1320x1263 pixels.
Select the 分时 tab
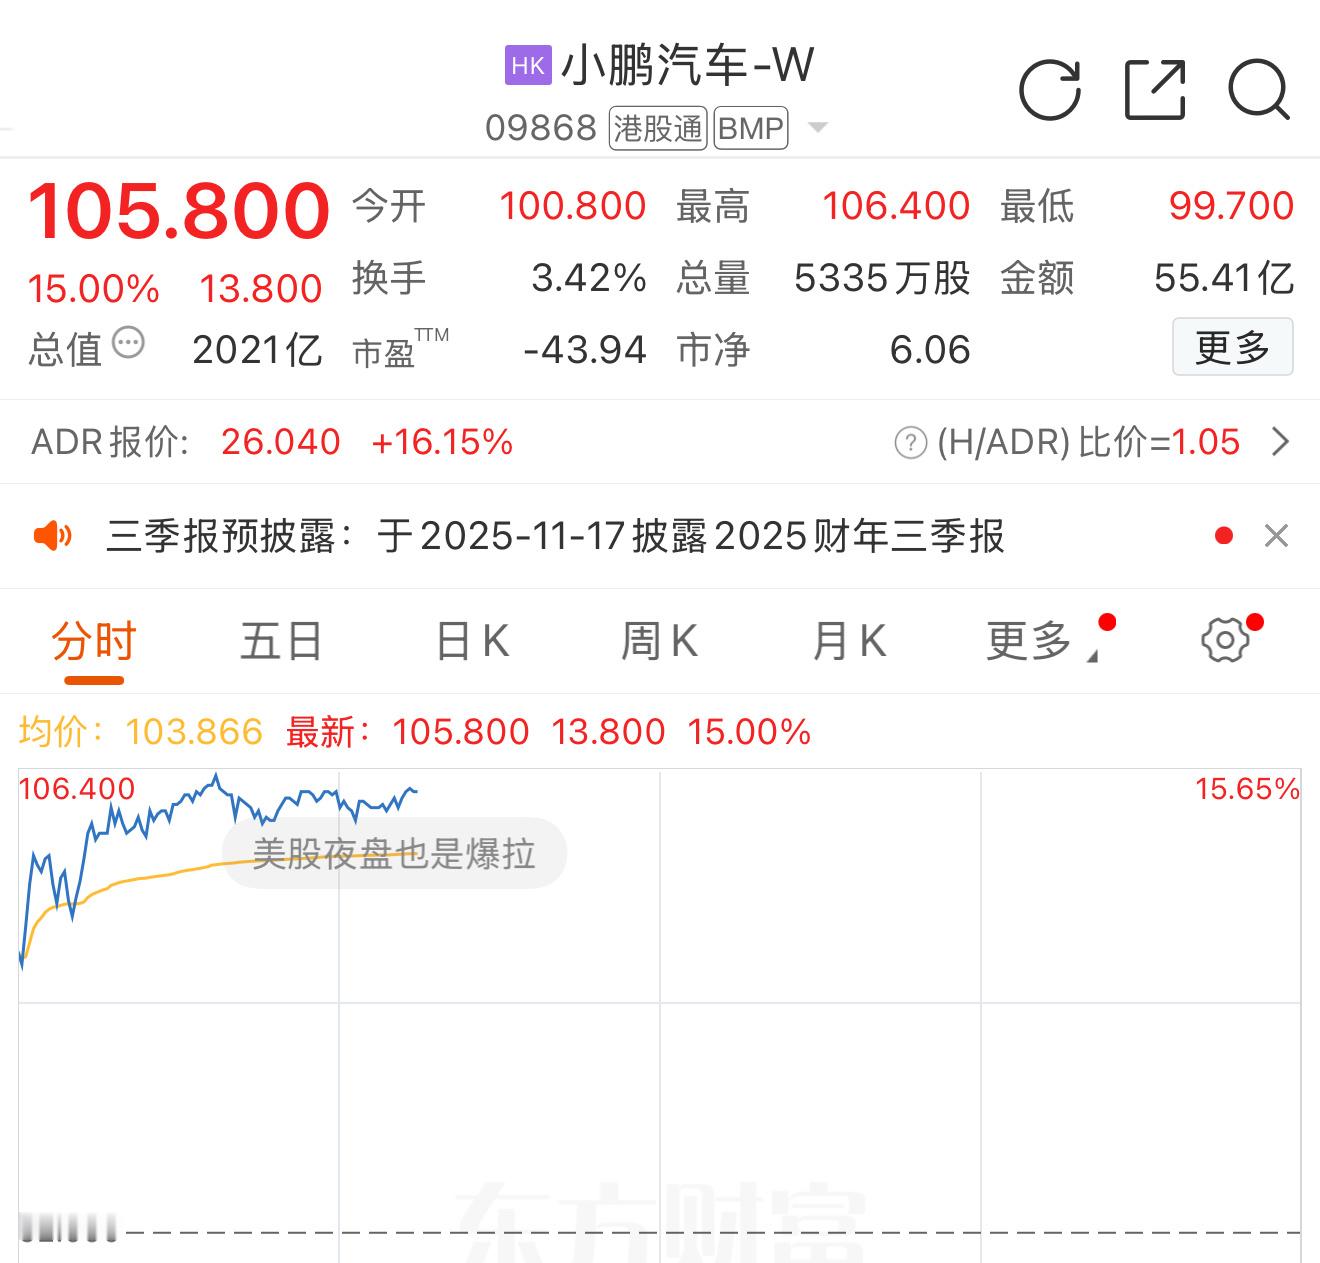click(x=94, y=641)
